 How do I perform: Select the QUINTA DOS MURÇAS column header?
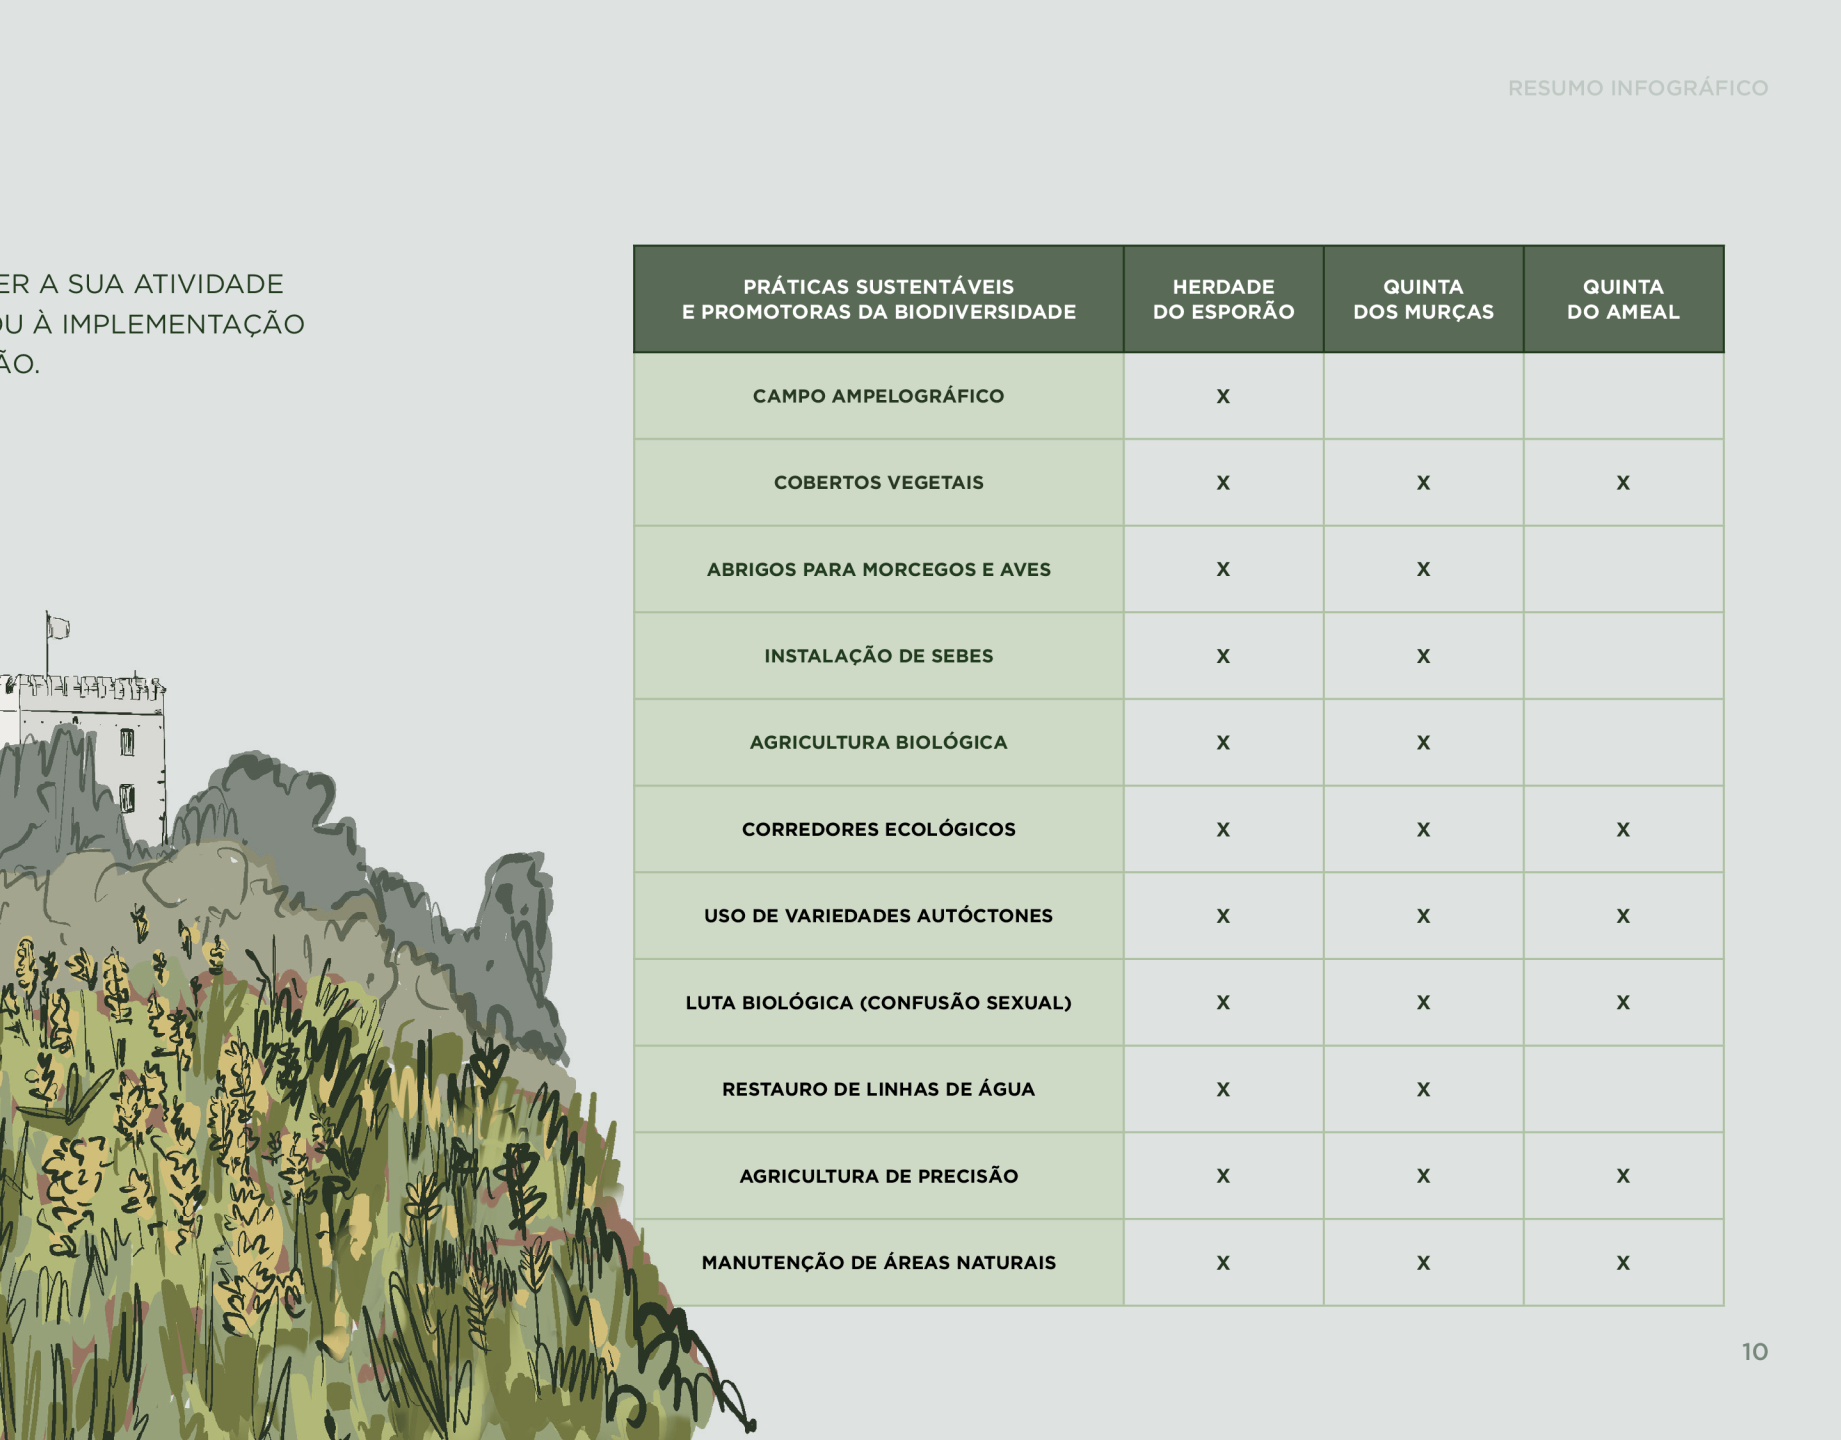point(1423,299)
